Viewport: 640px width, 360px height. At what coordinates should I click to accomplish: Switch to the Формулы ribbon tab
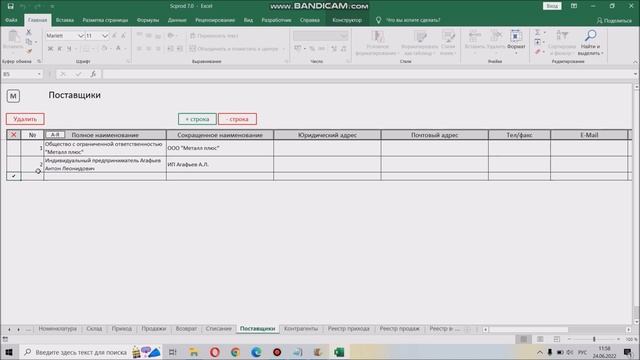point(148,20)
